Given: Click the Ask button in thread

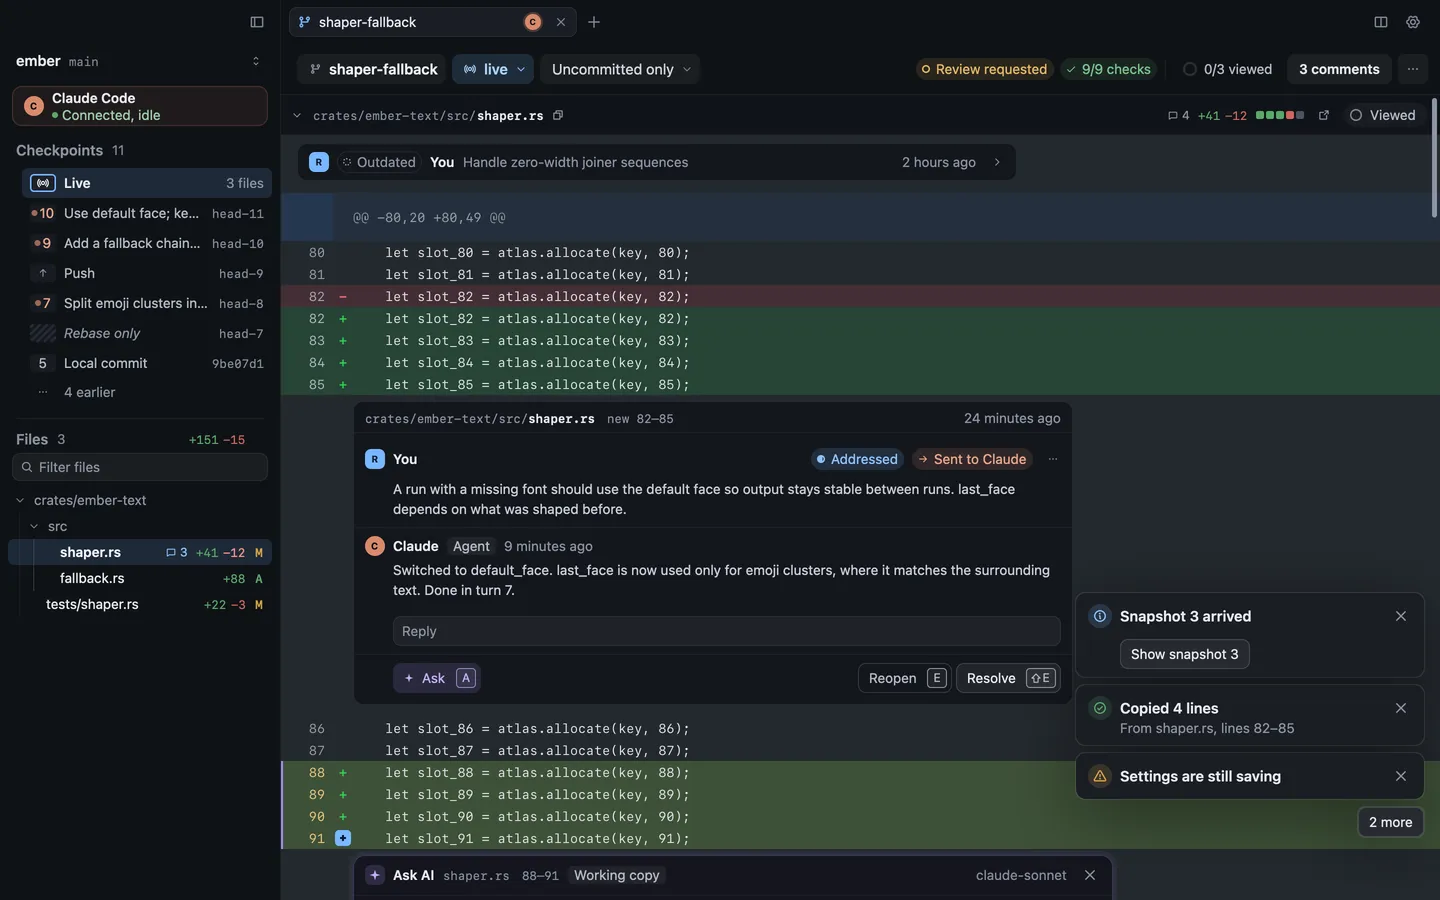Looking at the screenshot, I should click(x=437, y=678).
